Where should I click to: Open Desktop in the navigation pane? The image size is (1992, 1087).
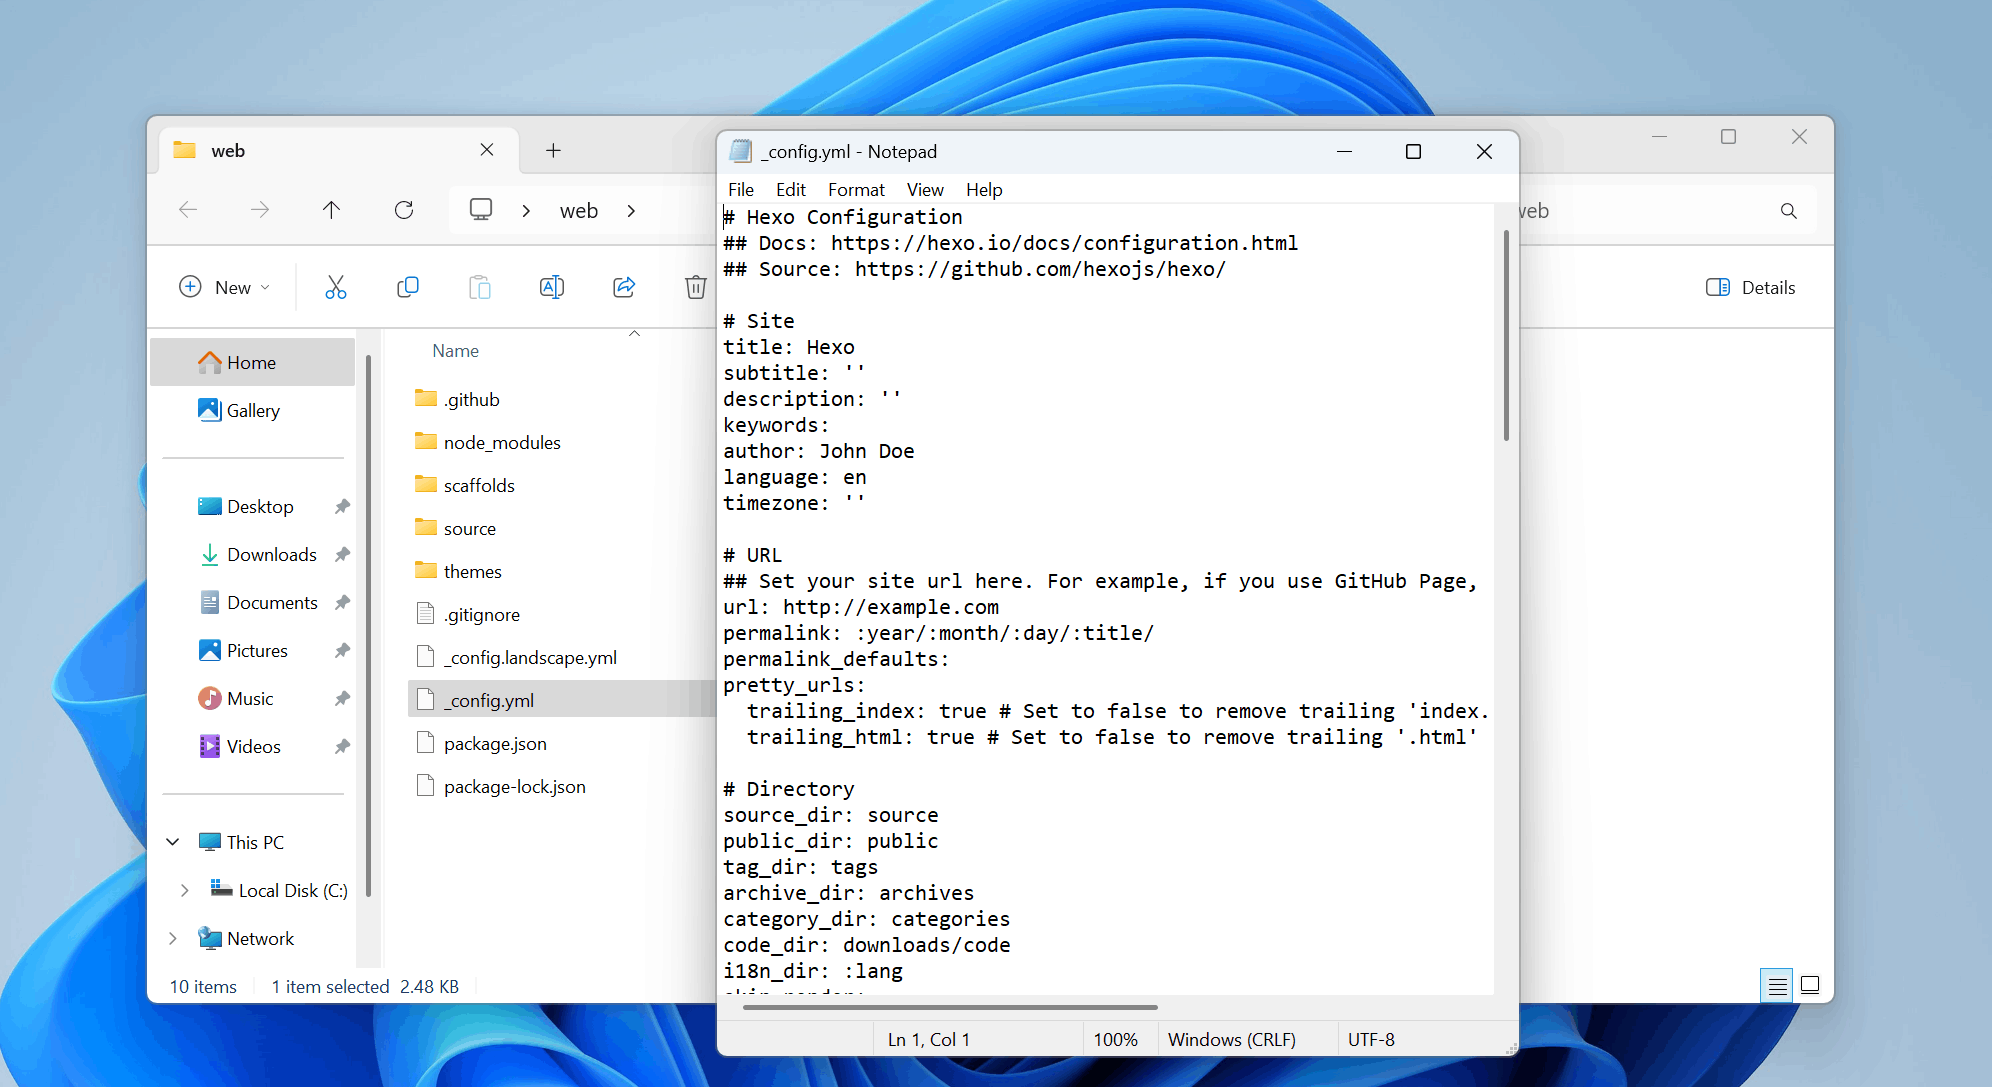click(x=252, y=506)
